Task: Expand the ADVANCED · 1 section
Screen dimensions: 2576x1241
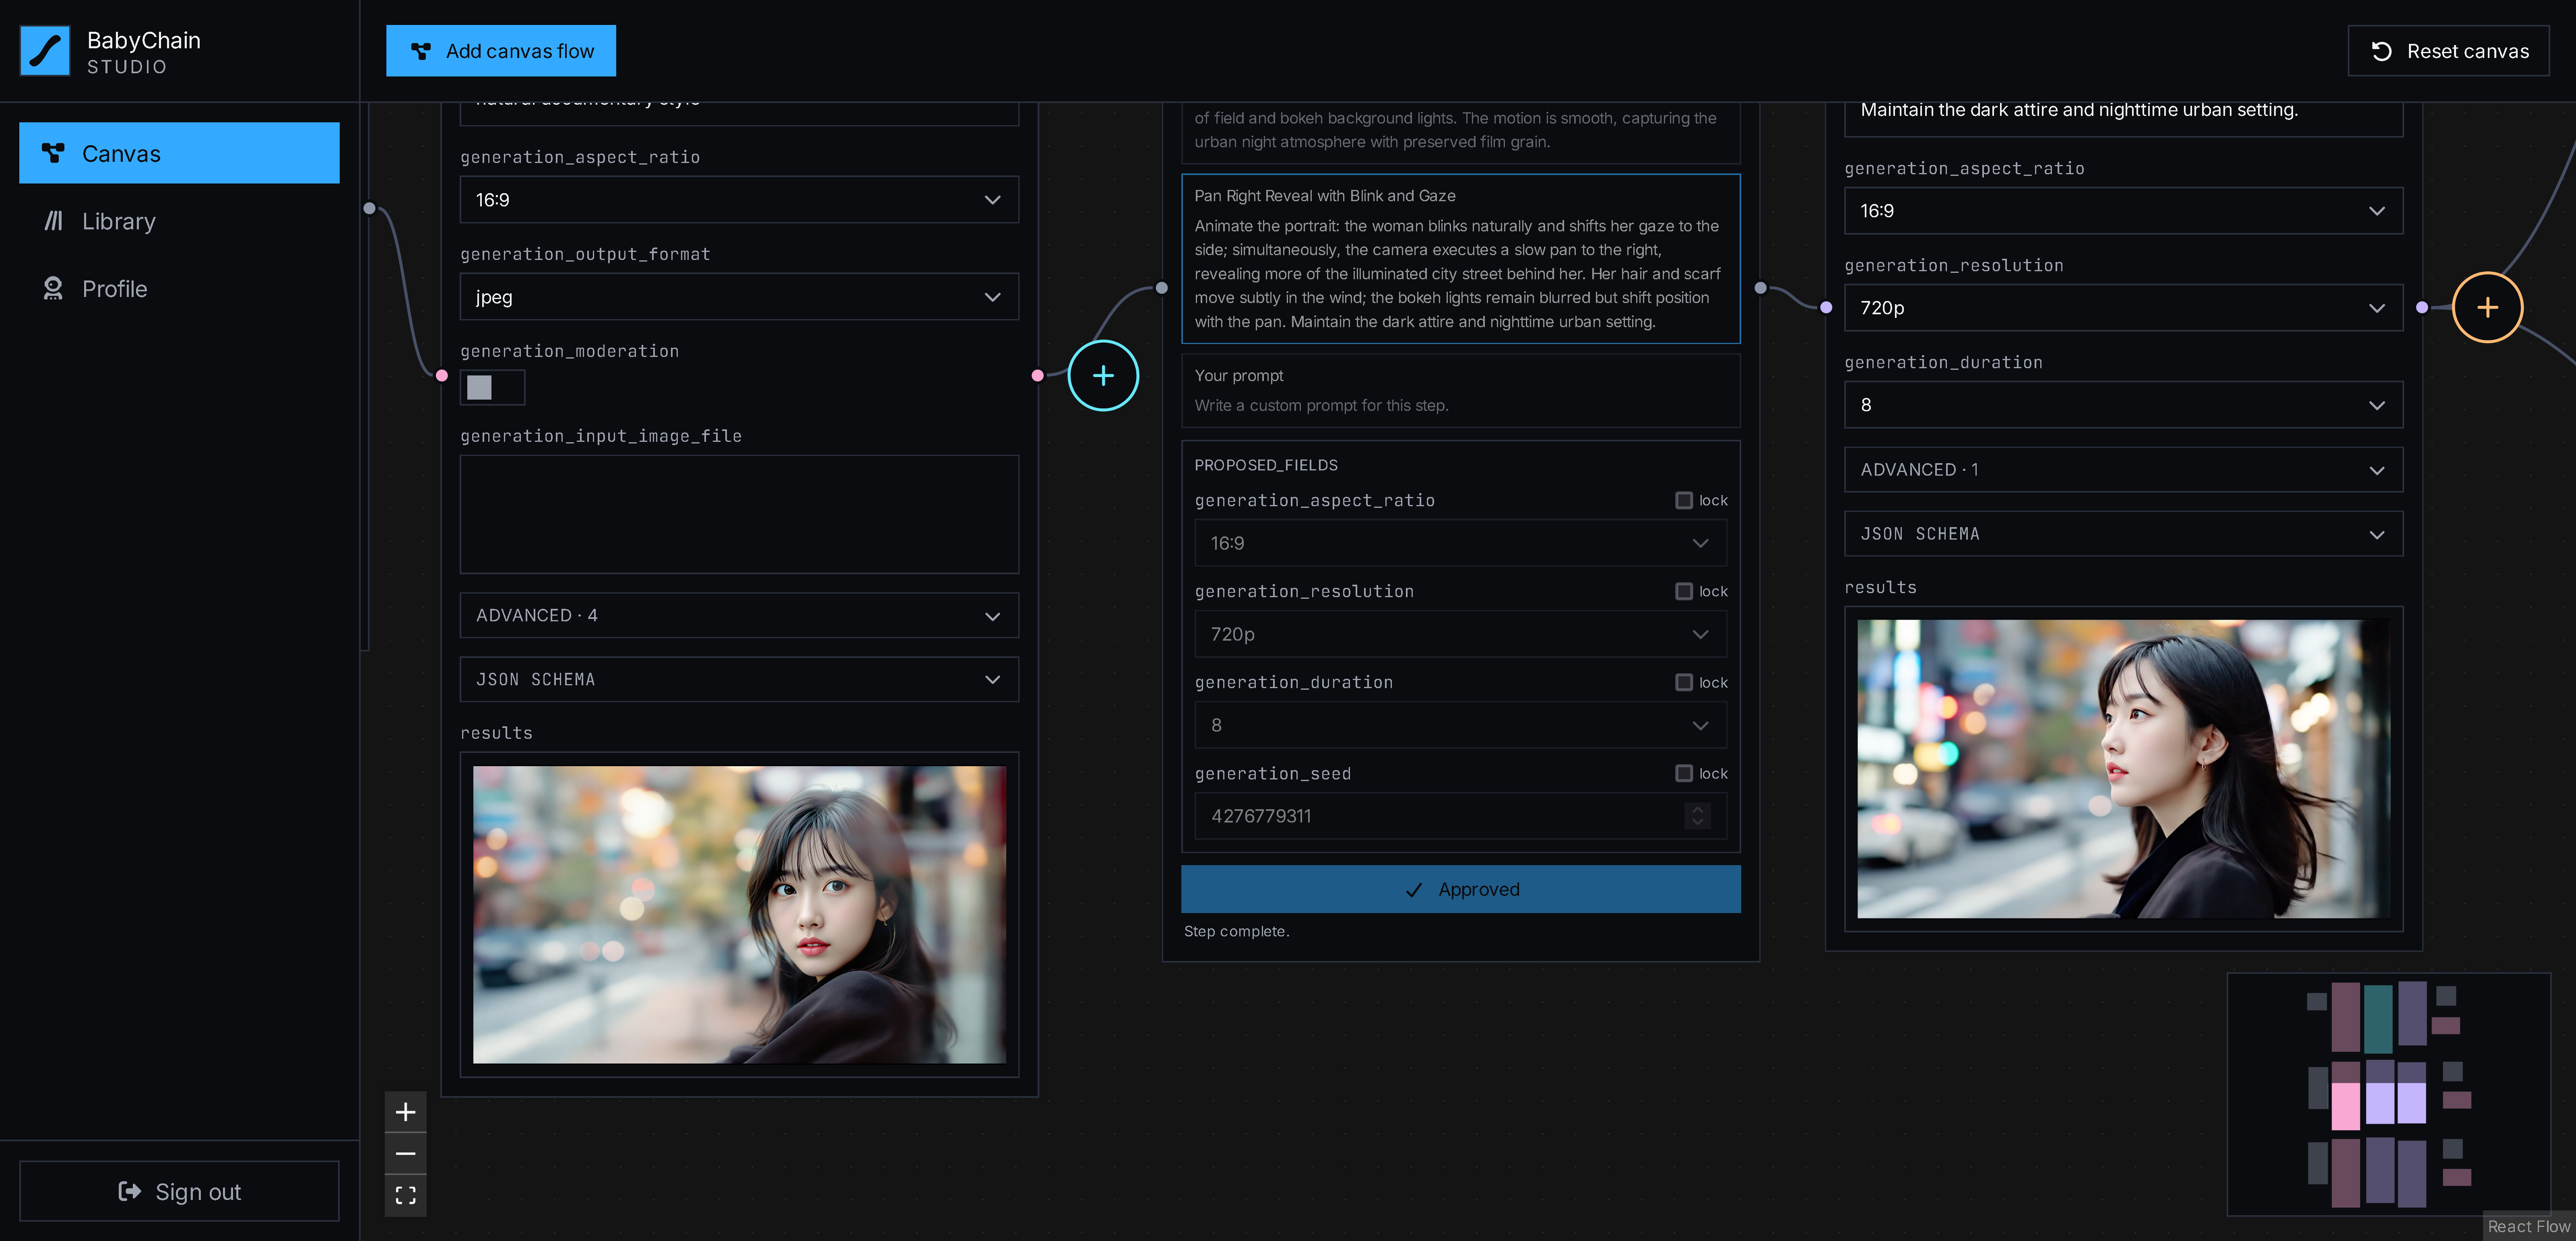Action: 2123,470
